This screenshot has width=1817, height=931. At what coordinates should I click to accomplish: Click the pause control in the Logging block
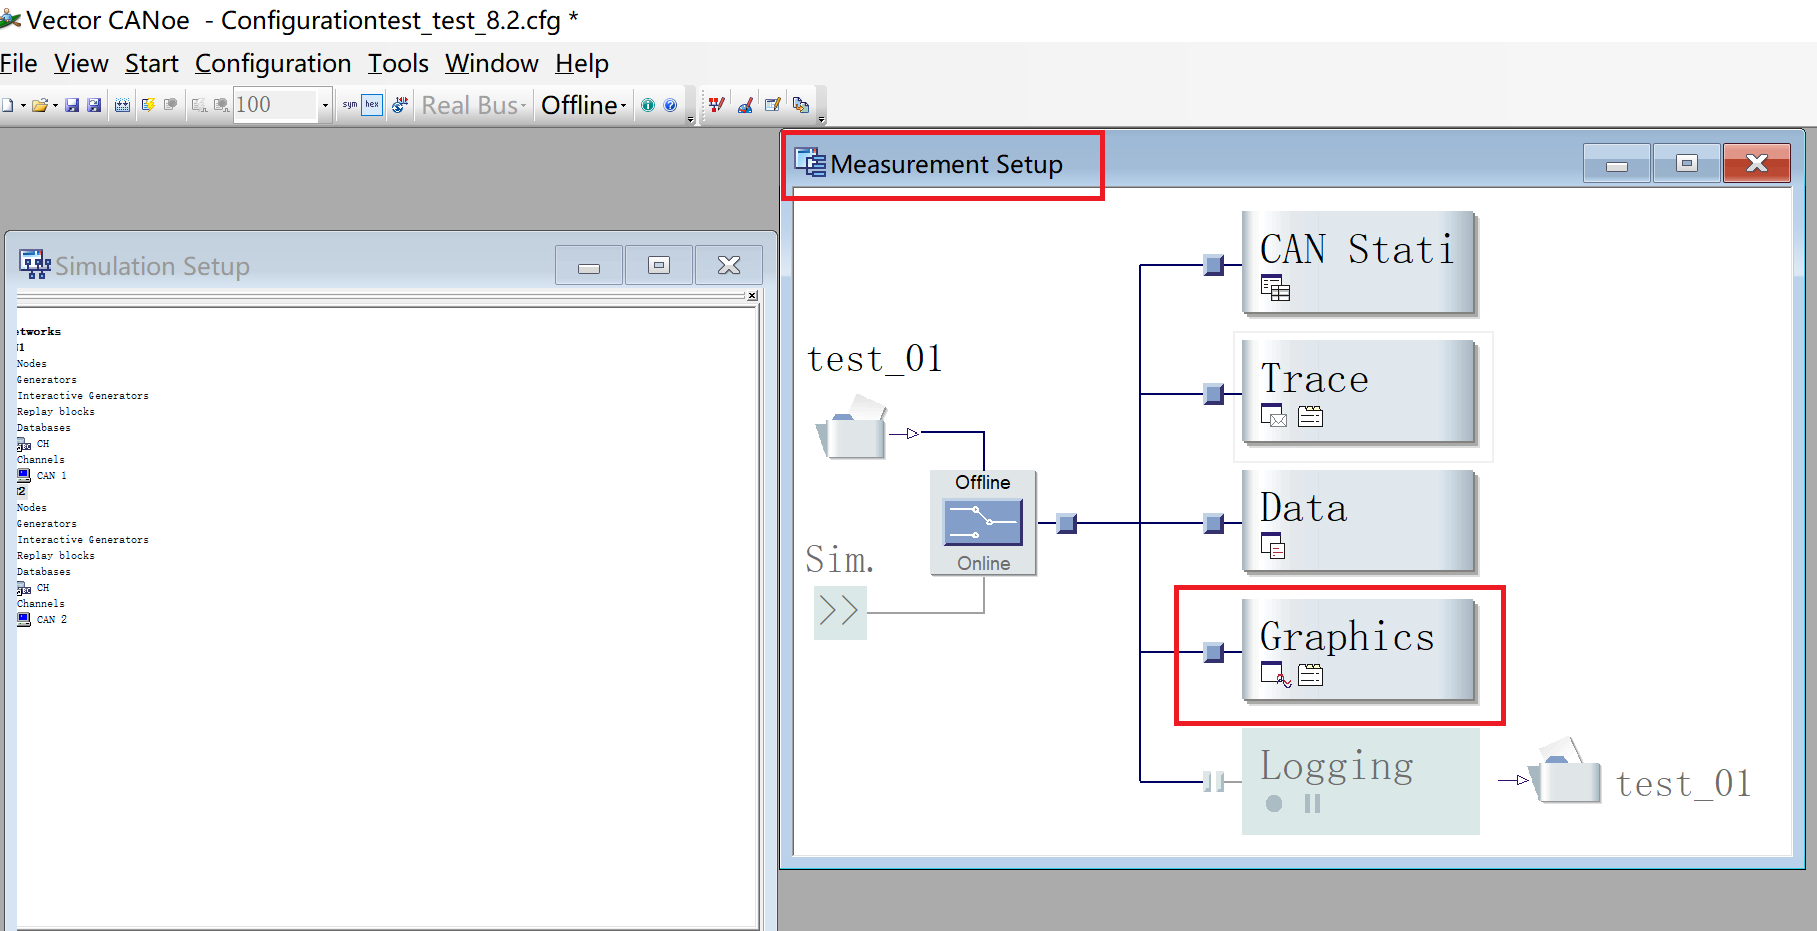tap(1311, 802)
